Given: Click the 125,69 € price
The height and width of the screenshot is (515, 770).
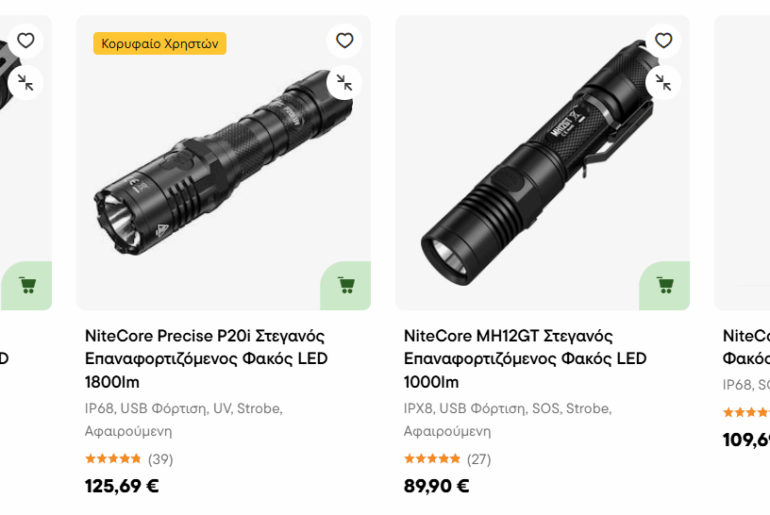Looking at the screenshot, I should [x=122, y=487].
